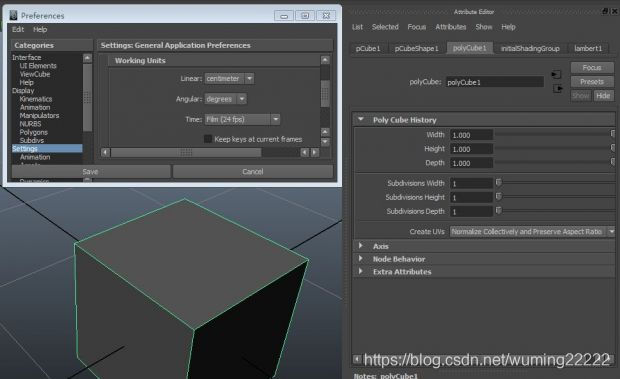Select Display category
This screenshot has width=620, height=379.
coord(23,91)
